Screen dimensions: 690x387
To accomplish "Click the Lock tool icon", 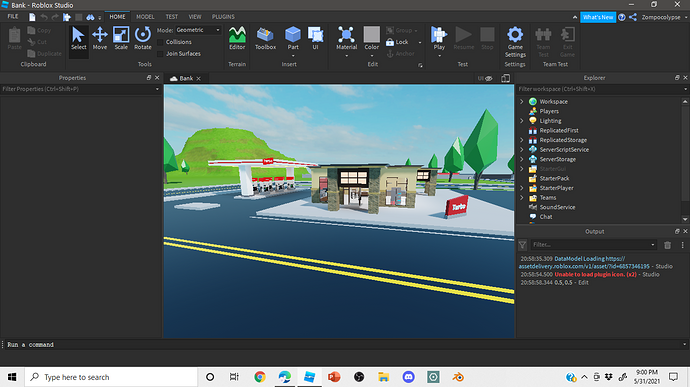I will coord(390,42).
